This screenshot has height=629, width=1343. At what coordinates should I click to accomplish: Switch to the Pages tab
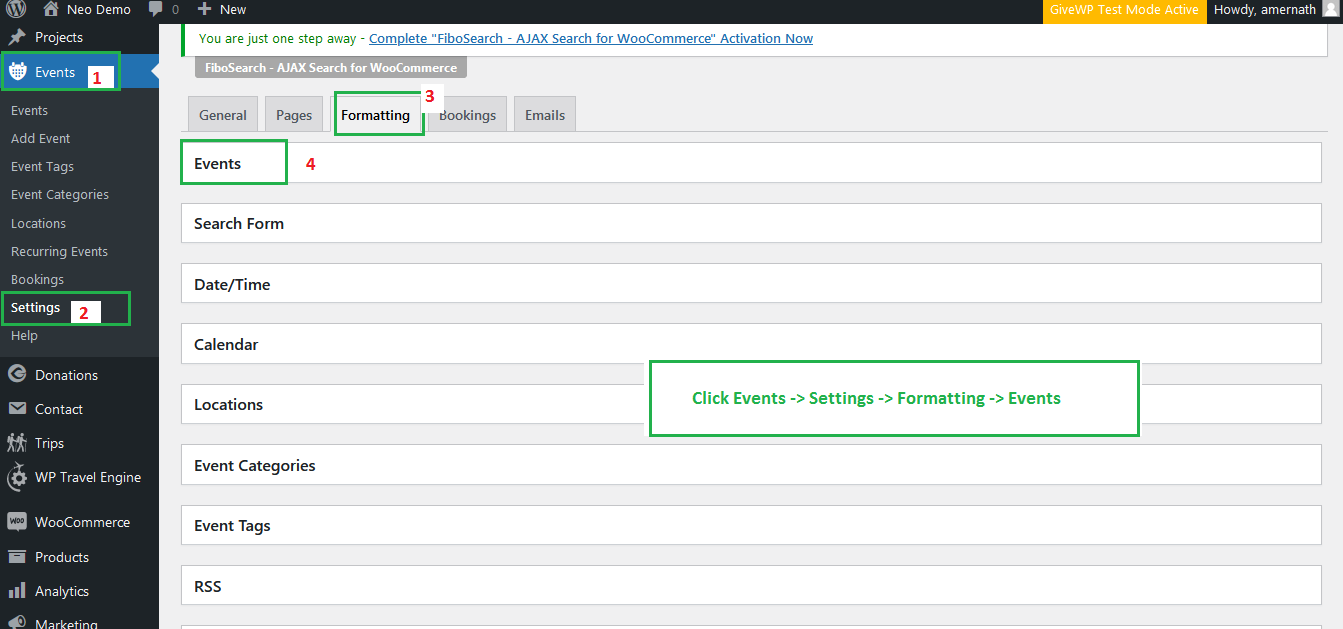click(294, 114)
